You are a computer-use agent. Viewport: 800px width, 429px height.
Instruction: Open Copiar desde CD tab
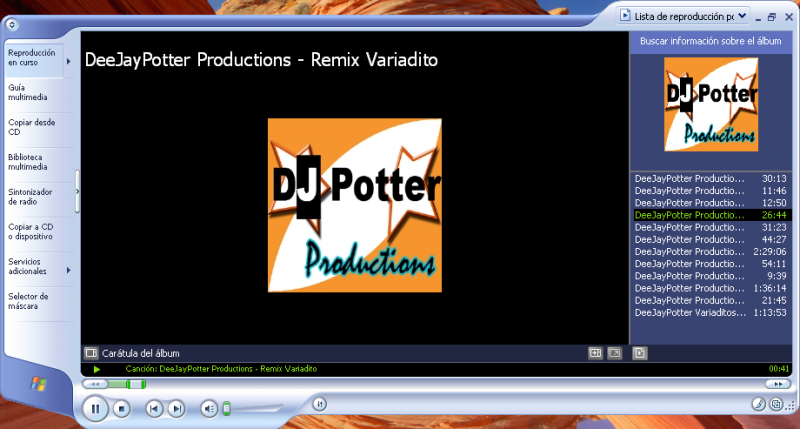point(39,128)
